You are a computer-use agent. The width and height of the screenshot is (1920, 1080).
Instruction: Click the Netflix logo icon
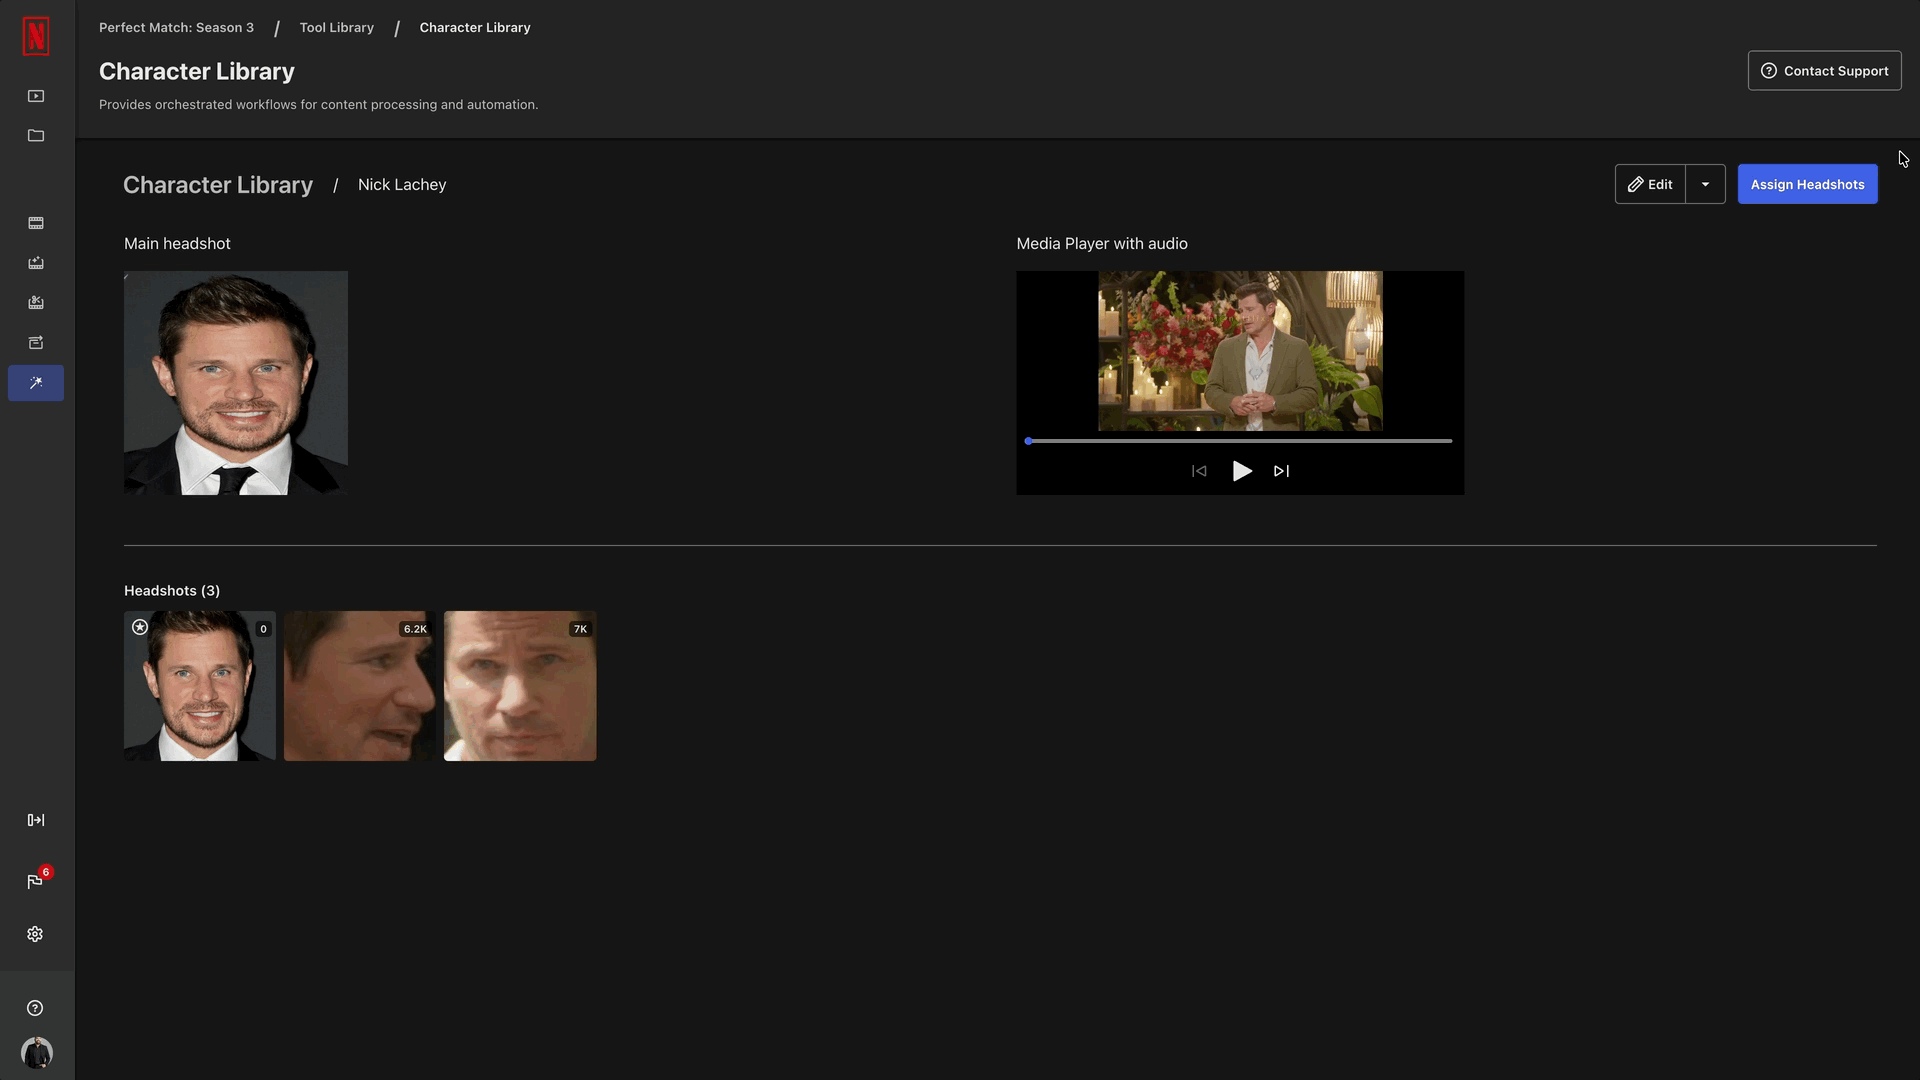point(36,36)
